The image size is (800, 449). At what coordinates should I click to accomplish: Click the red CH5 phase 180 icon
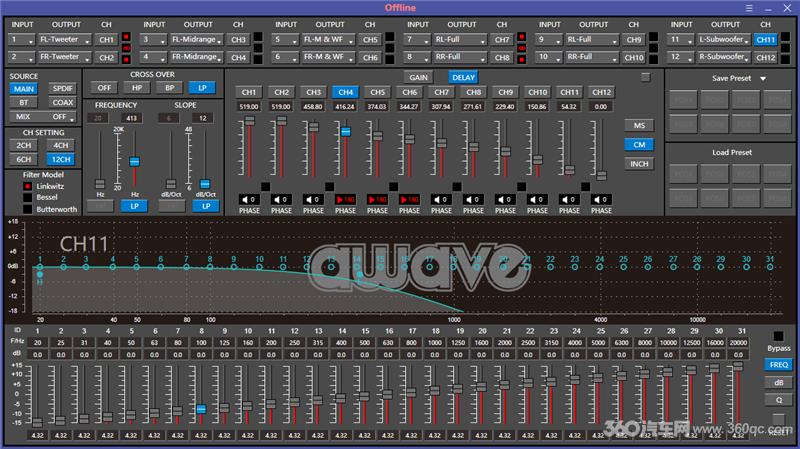pos(377,199)
